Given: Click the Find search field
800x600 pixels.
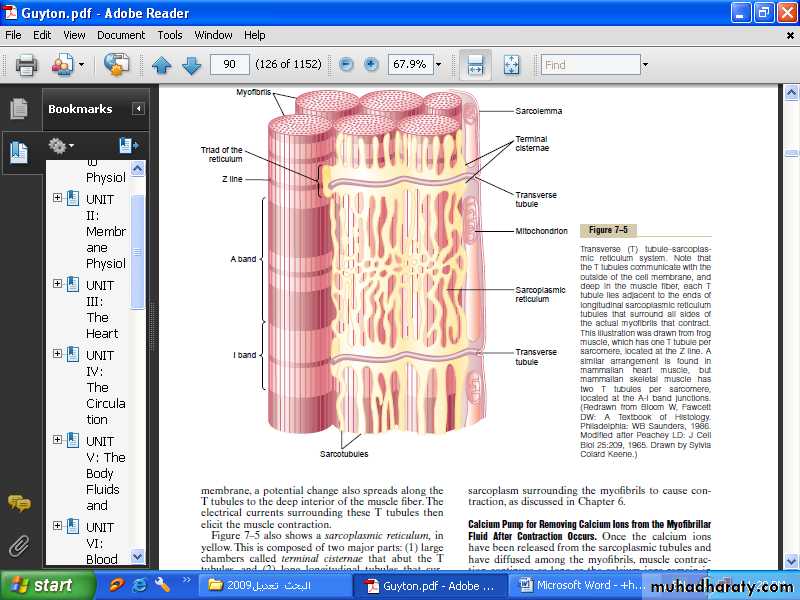Looking at the screenshot, I should (x=590, y=65).
